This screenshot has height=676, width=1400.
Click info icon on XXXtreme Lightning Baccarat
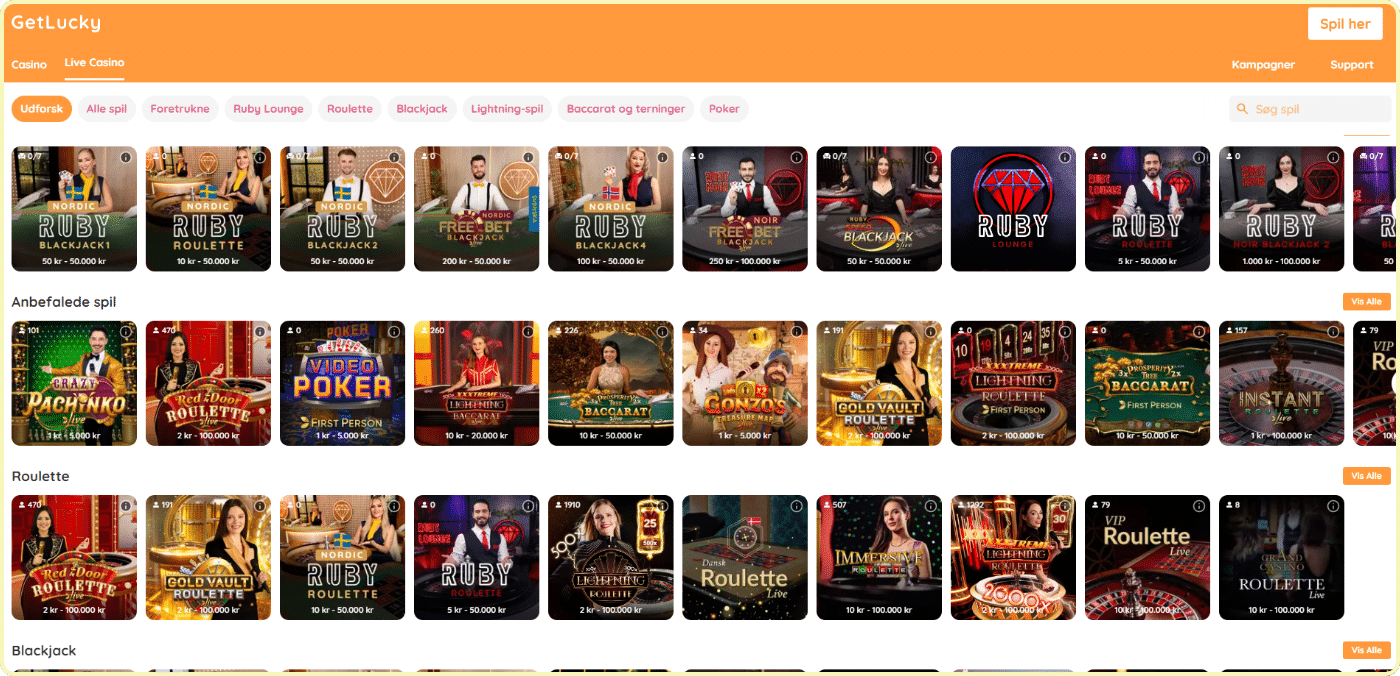[528, 331]
